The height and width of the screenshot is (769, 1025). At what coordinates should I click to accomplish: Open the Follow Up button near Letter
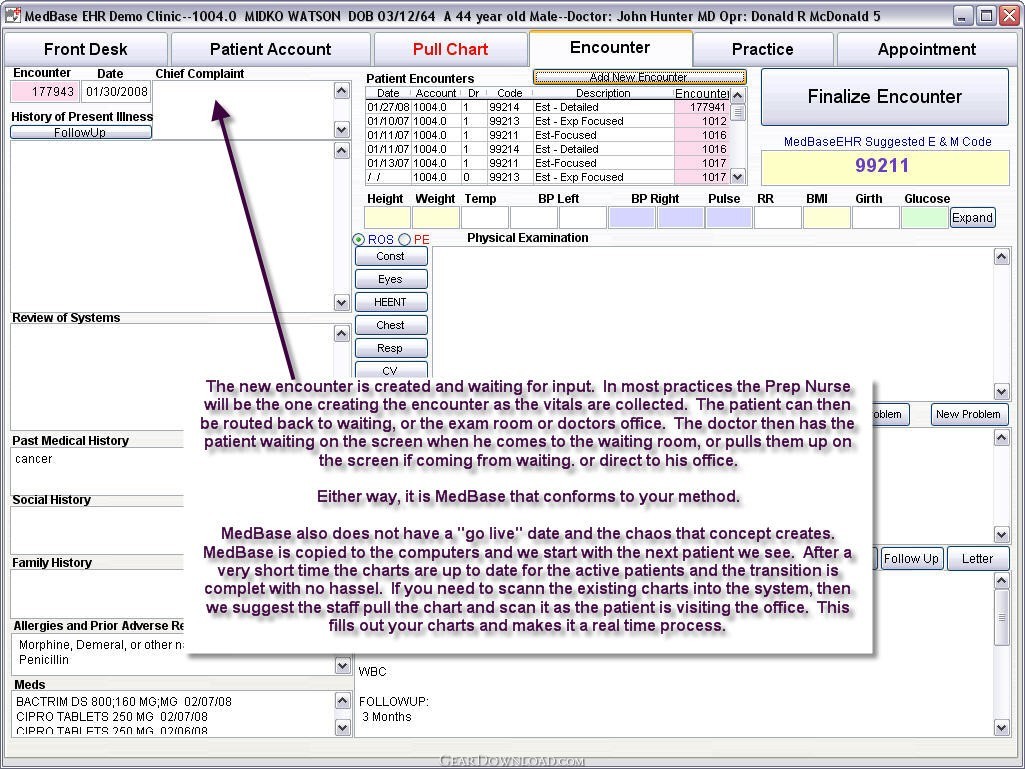(x=911, y=558)
